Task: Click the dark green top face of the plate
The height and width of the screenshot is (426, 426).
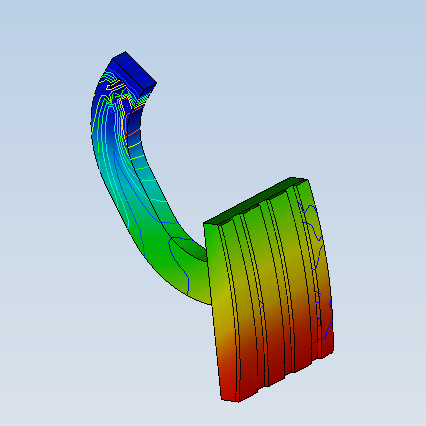Action: [x=255, y=201]
